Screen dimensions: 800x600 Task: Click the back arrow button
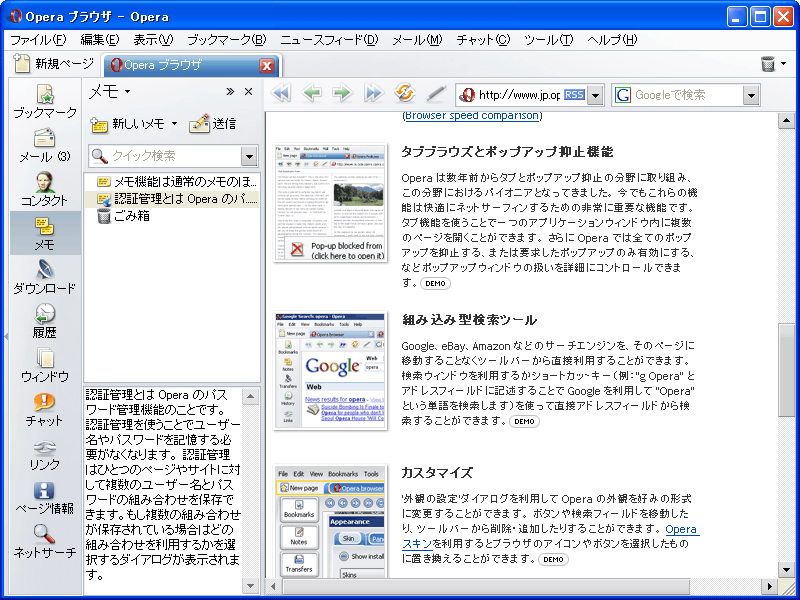coord(312,93)
